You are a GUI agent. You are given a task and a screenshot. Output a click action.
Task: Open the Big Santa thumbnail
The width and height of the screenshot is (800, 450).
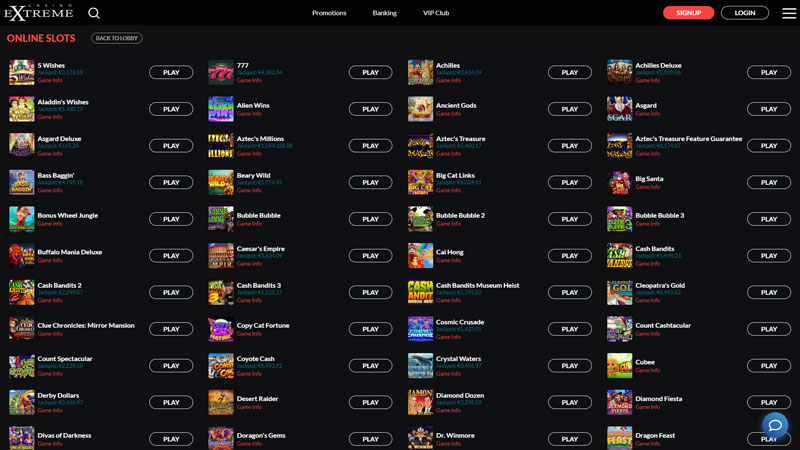[x=619, y=183]
